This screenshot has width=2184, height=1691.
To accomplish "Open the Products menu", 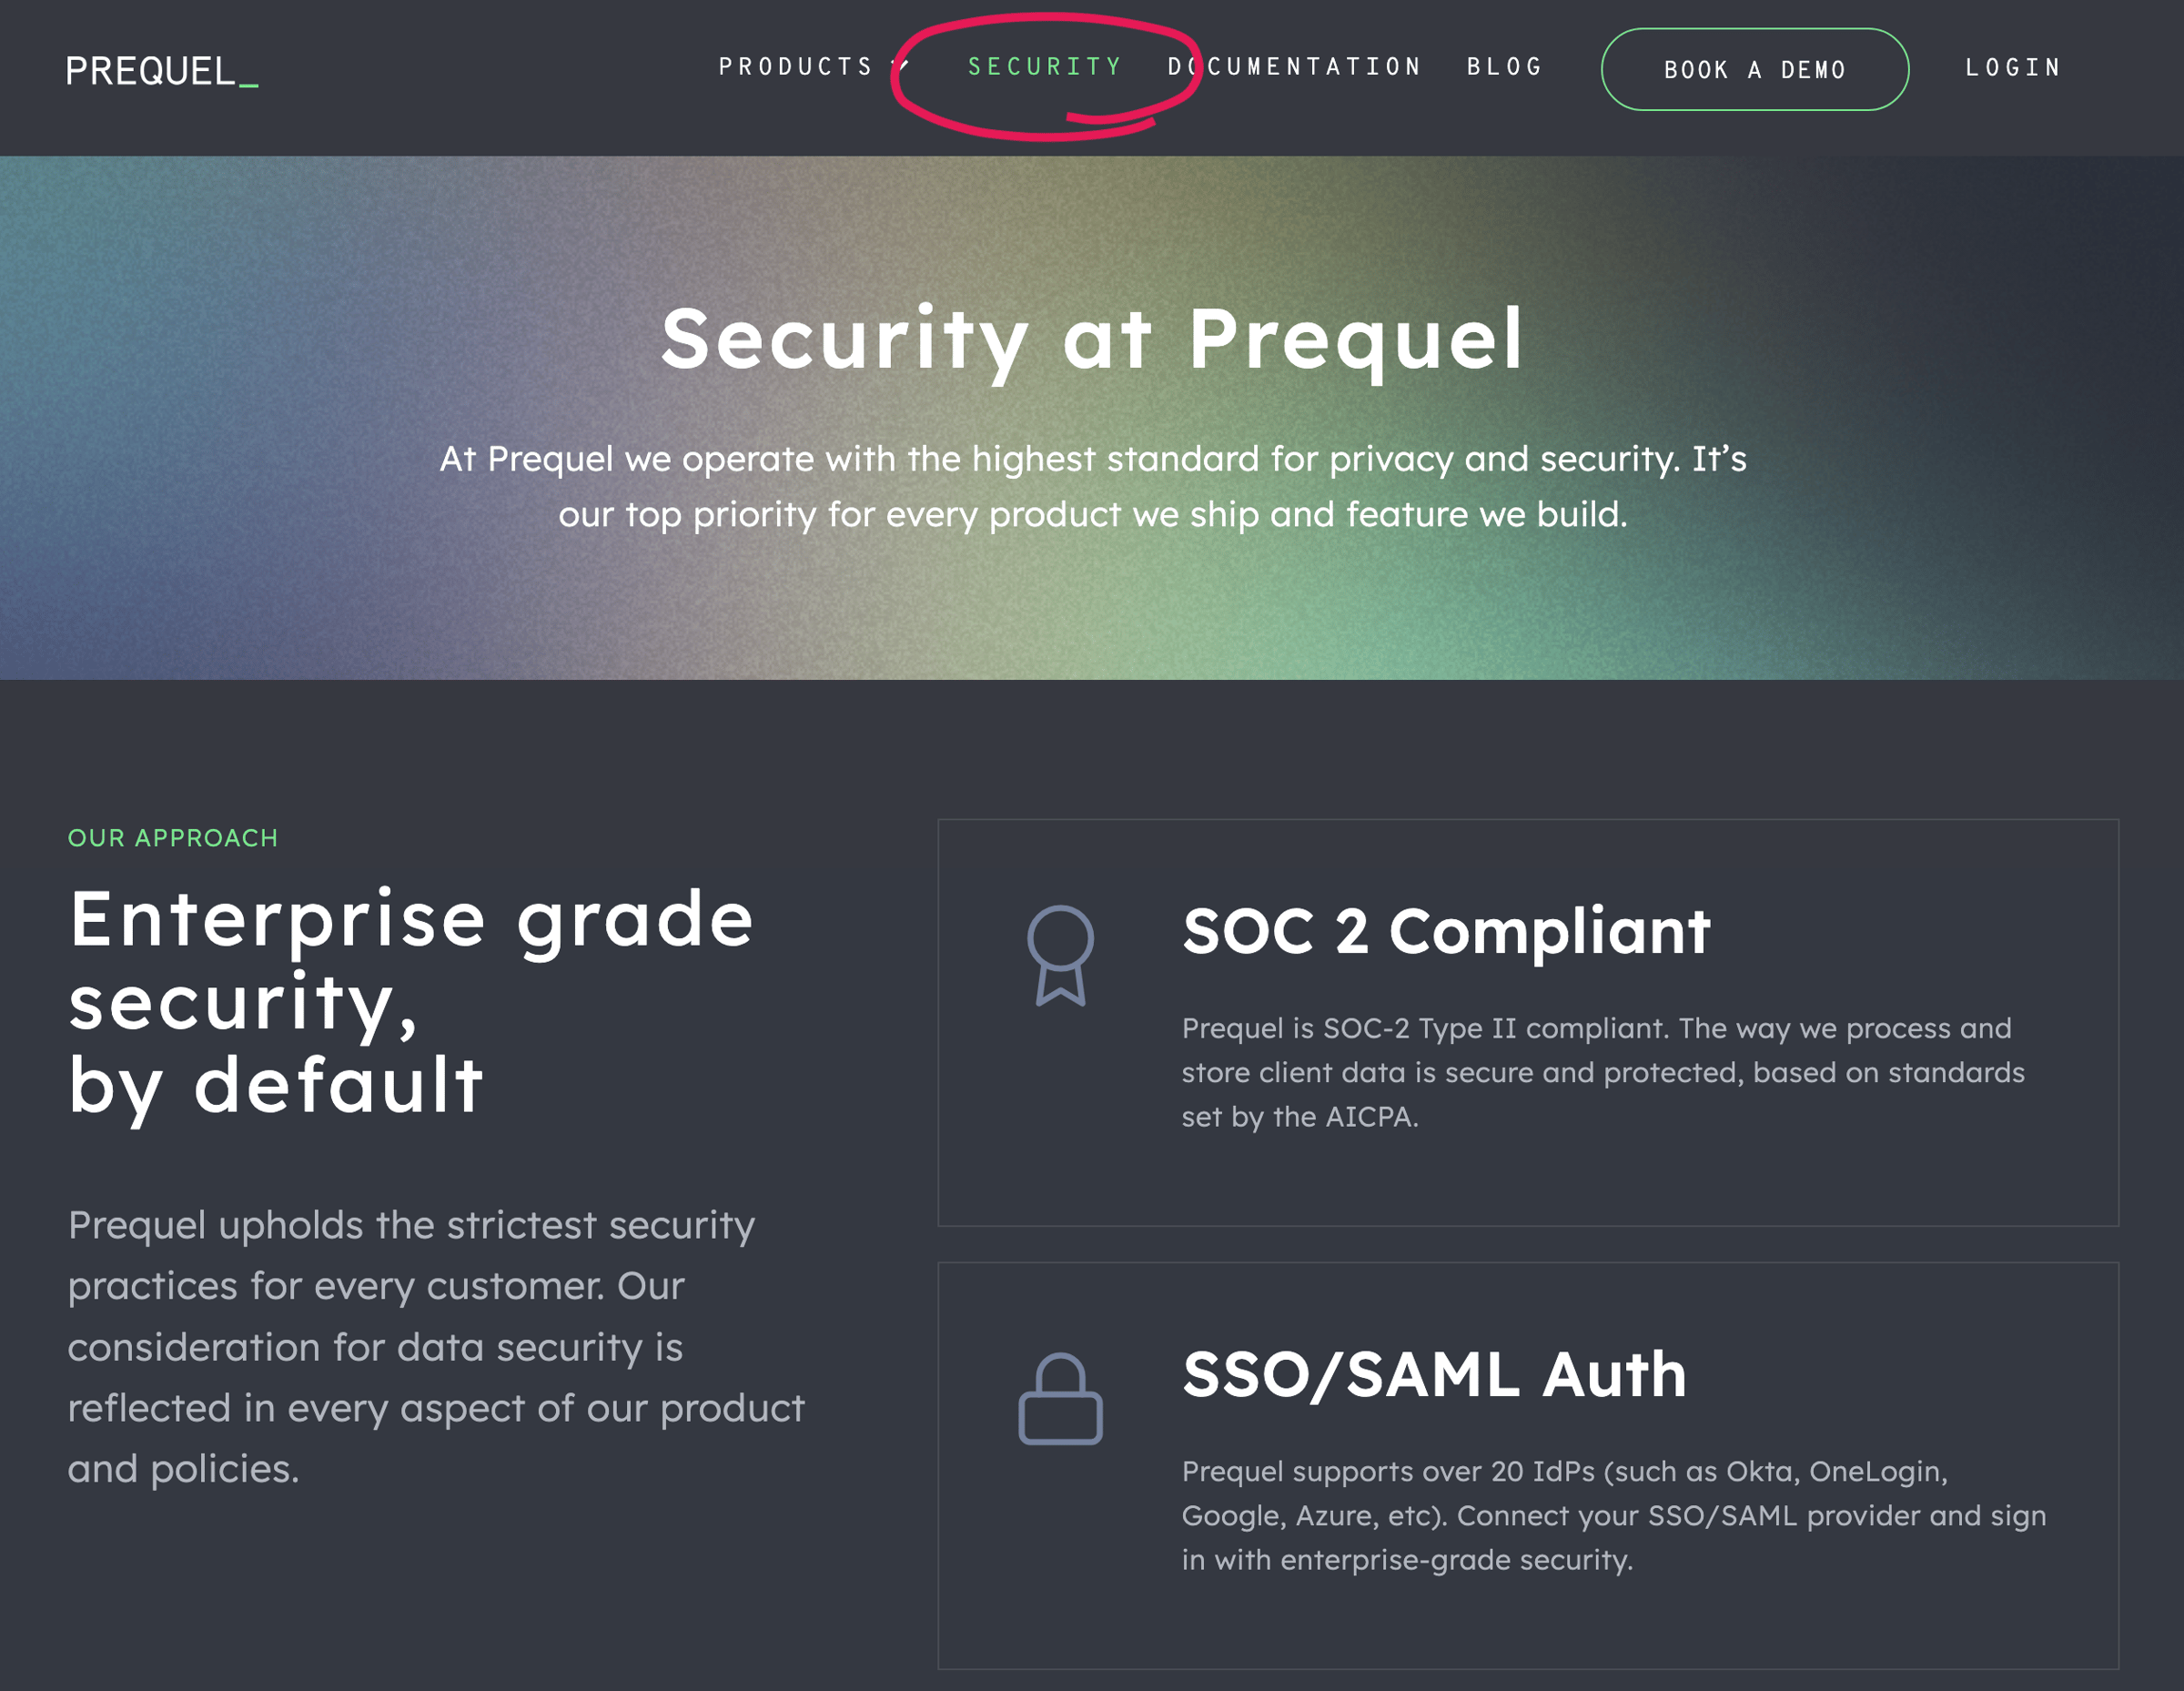I will [796, 67].
